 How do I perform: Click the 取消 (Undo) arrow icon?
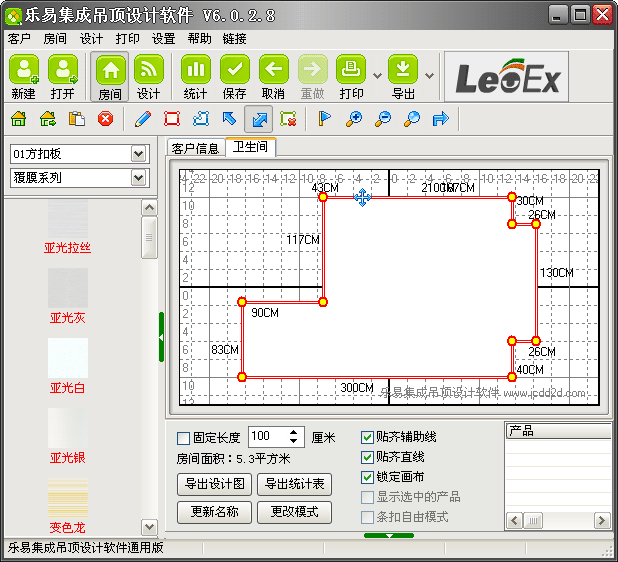click(273, 71)
